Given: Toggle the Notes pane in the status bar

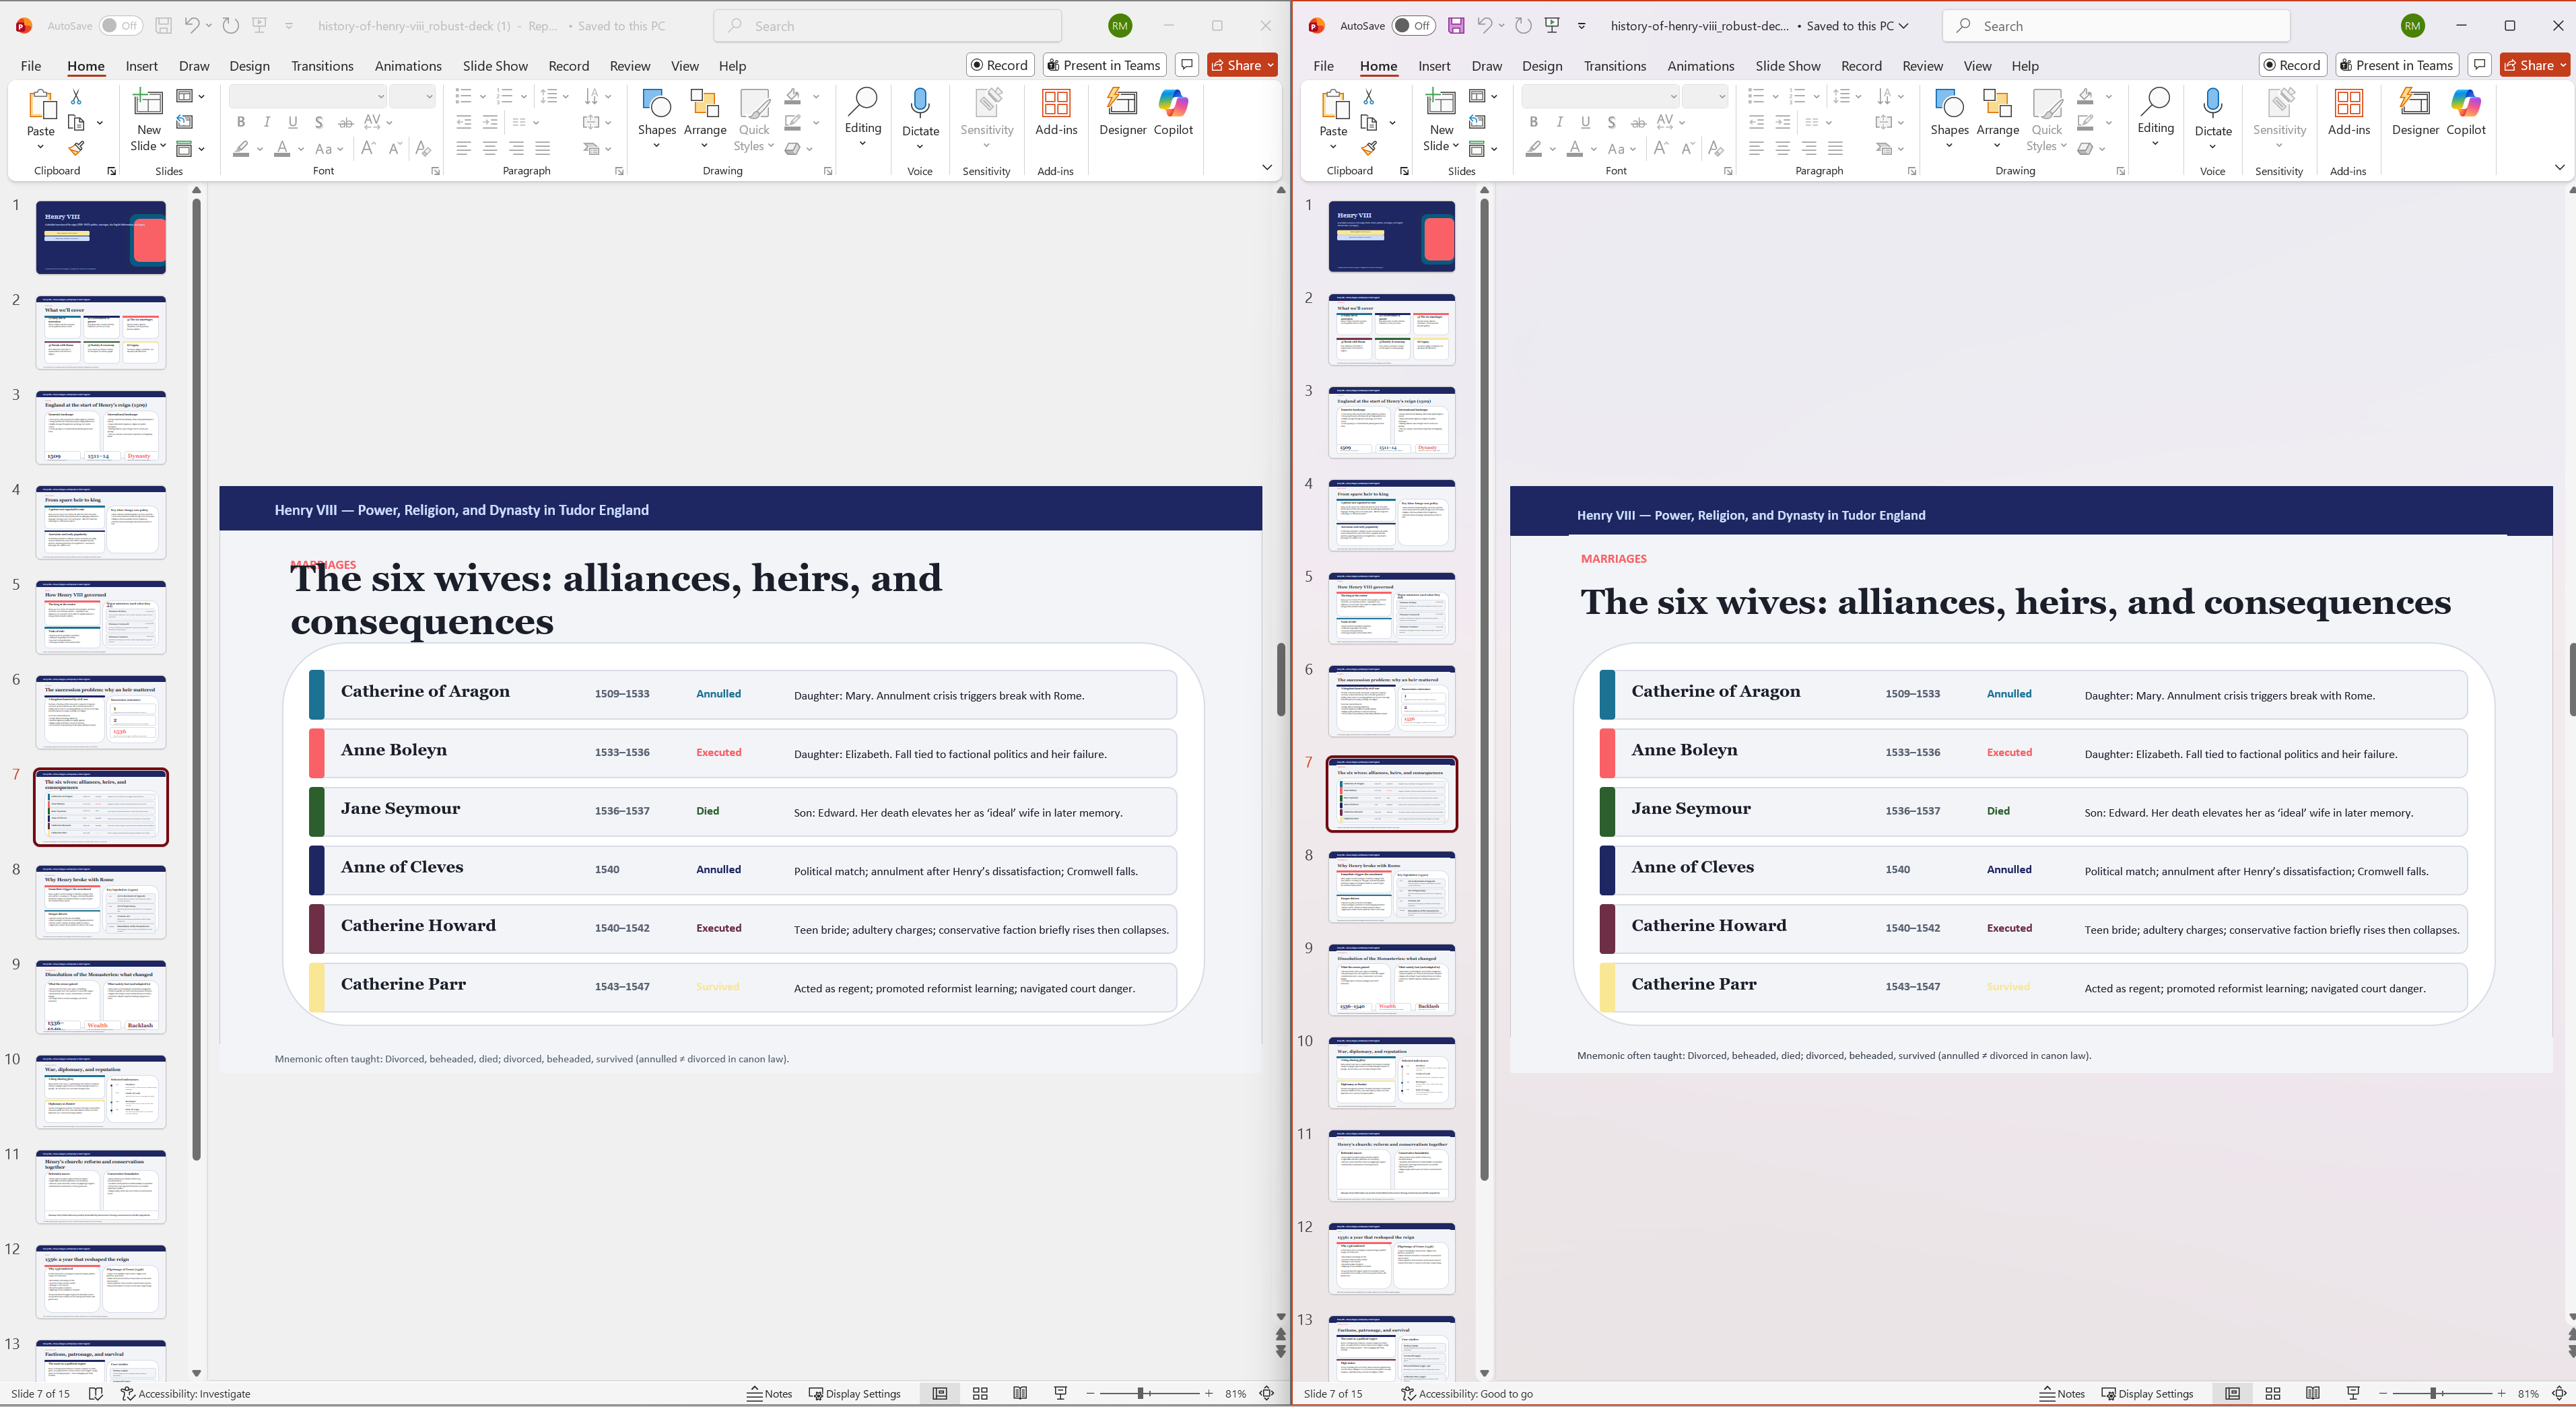Looking at the screenshot, I should tap(769, 1393).
